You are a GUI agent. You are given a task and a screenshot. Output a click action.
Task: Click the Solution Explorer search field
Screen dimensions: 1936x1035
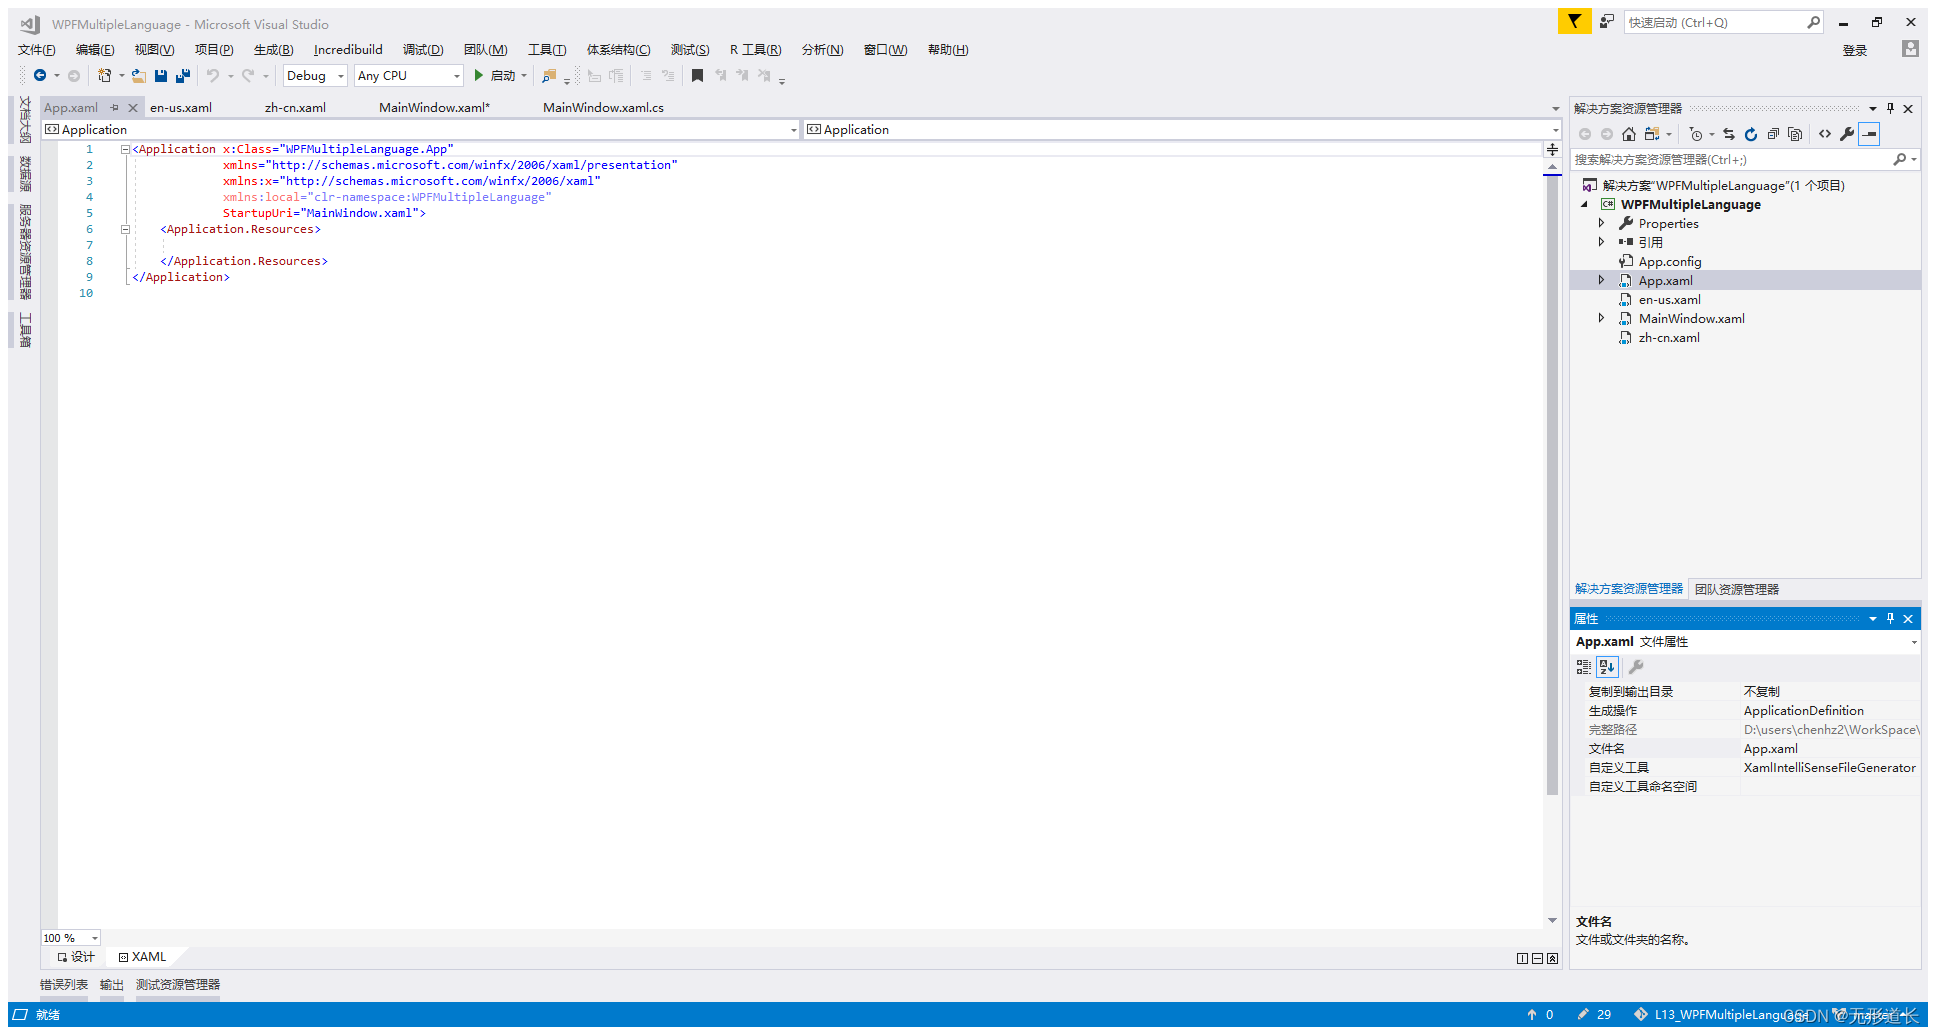click(x=1745, y=160)
